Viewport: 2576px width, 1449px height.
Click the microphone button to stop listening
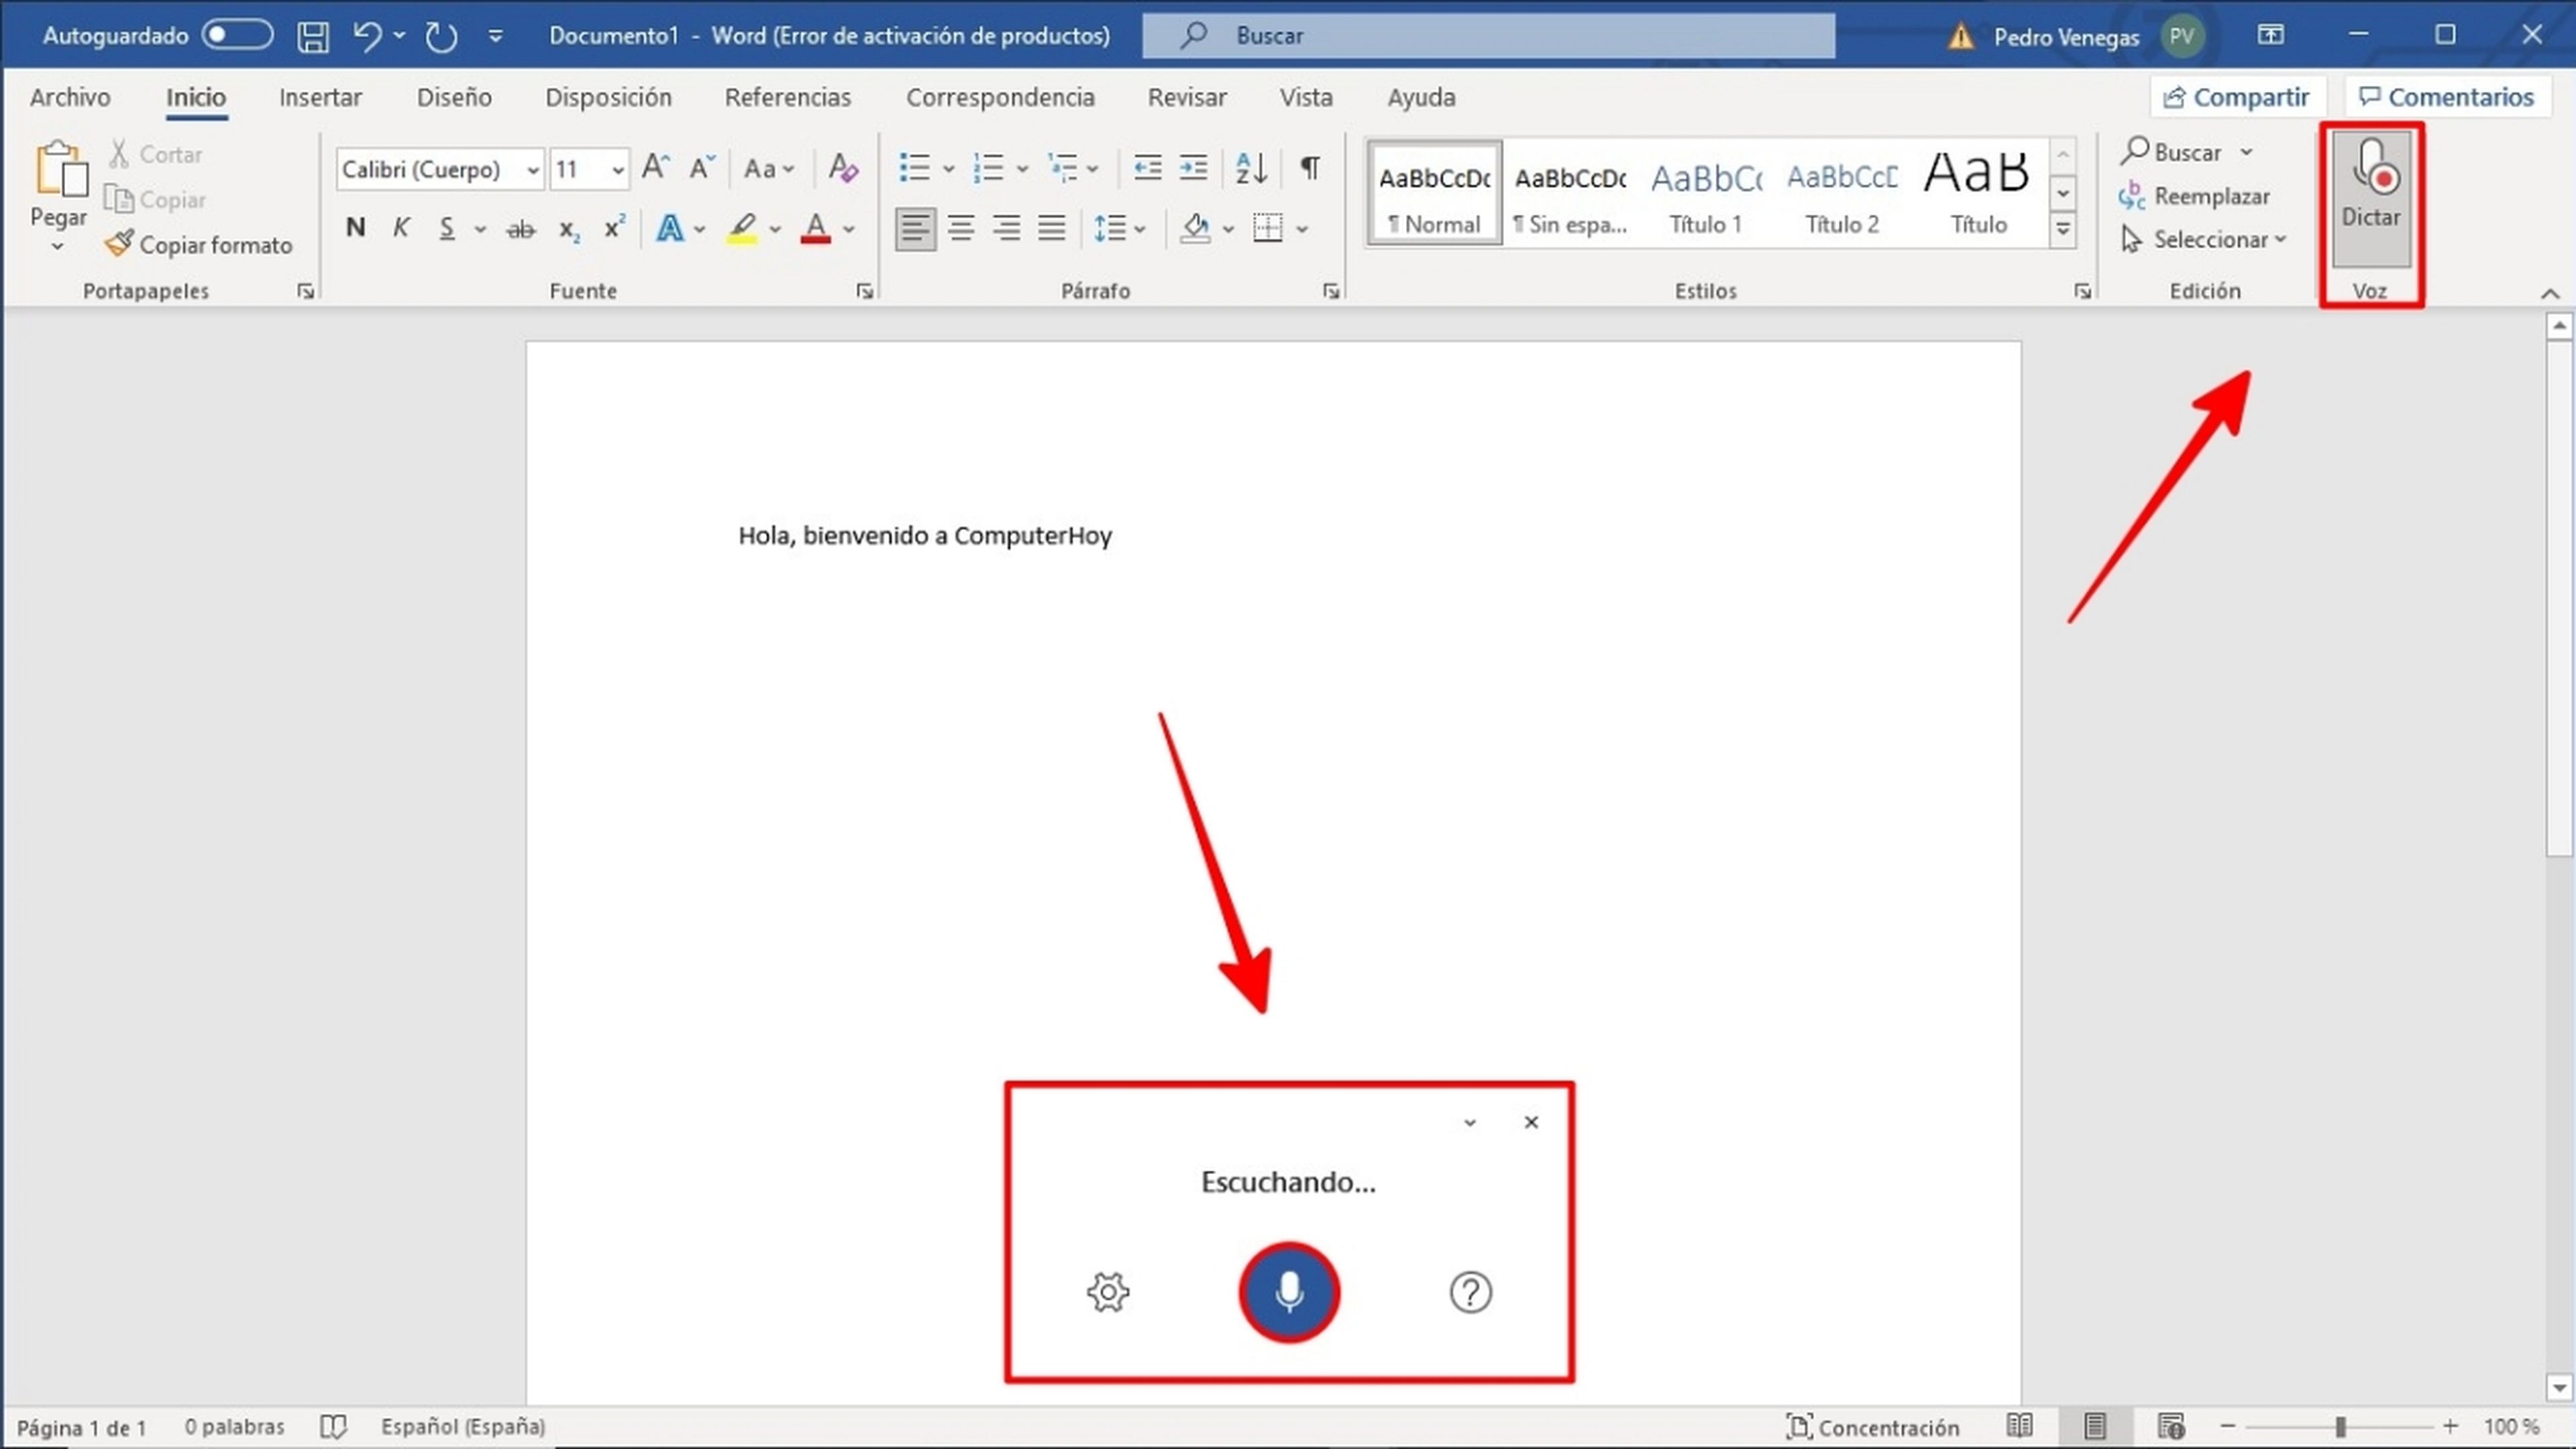[x=1288, y=1291]
